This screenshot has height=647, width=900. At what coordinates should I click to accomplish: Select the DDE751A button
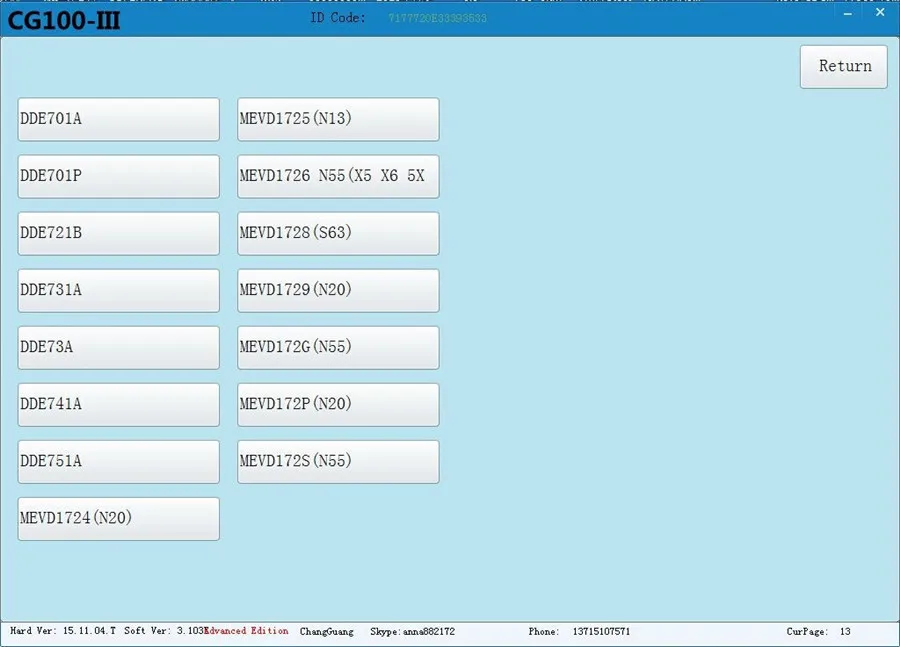119,462
